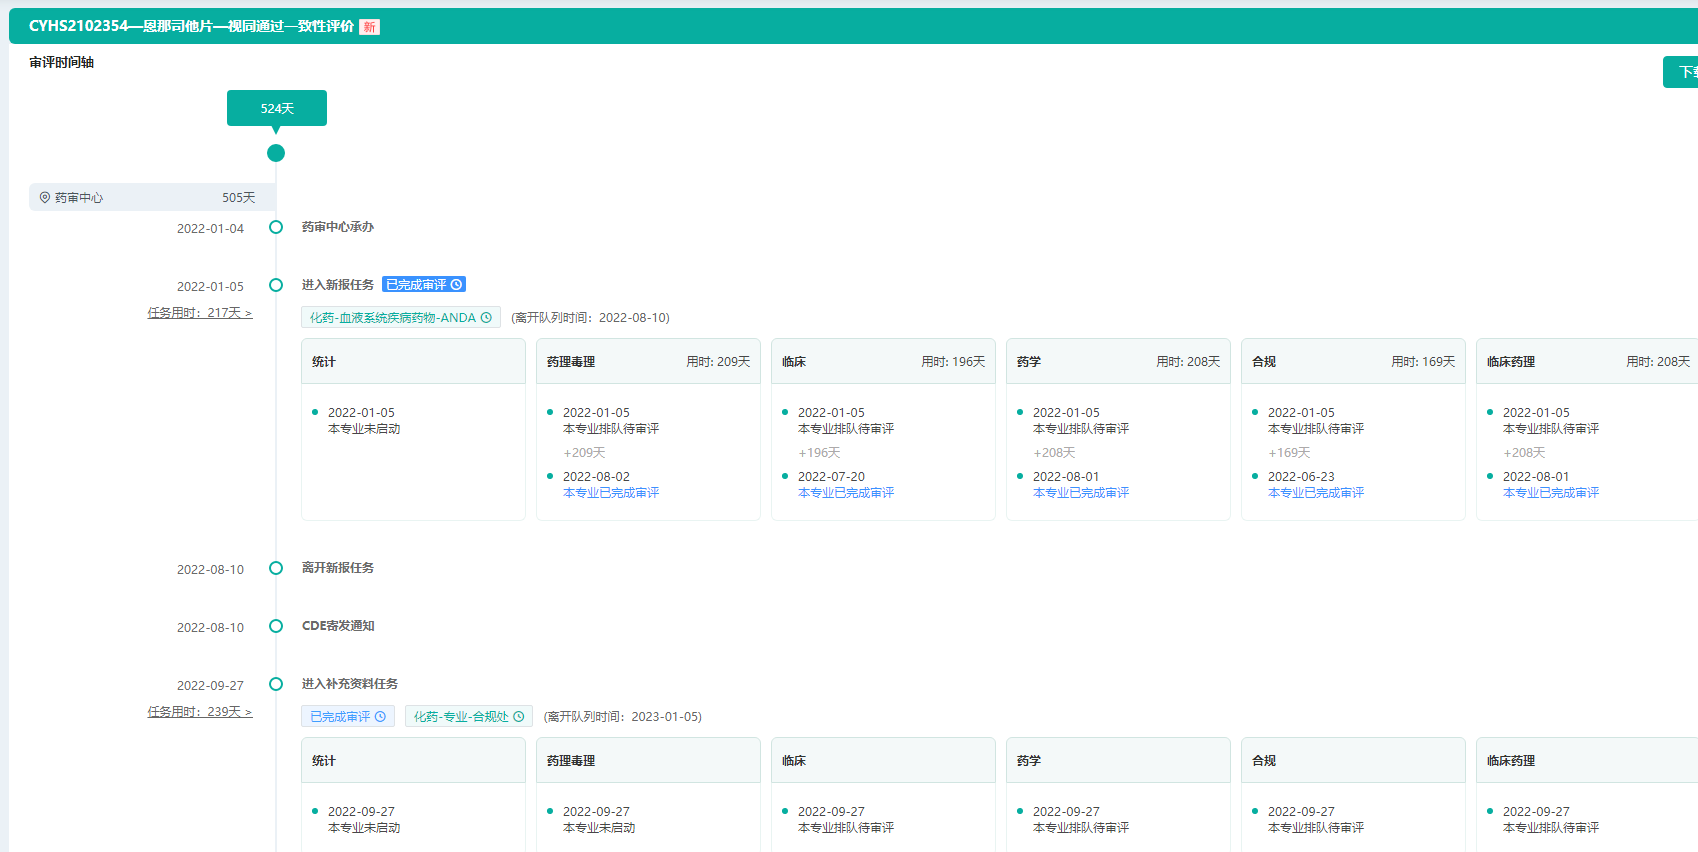Viewport: 1698px width, 852px height.
Task: Click the 524天 total duration bubble
Action: coord(277,108)
